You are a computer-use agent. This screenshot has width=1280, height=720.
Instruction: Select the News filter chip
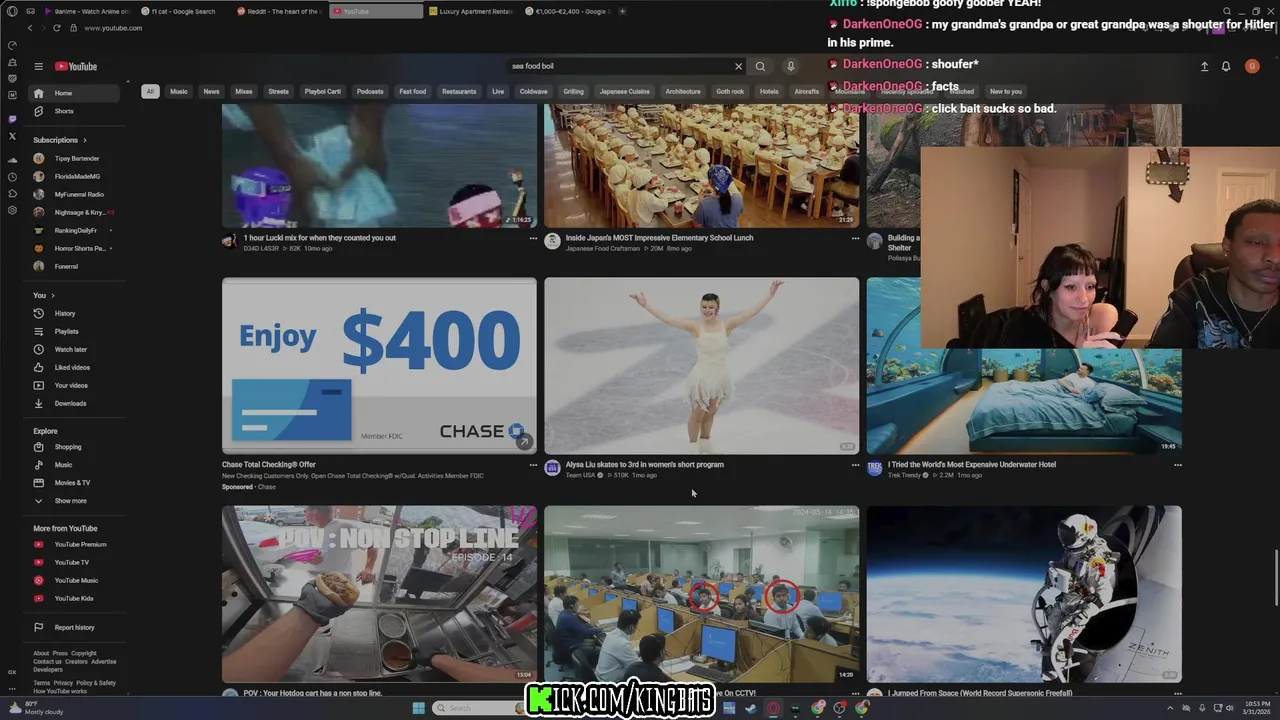(x=211, y=92)
